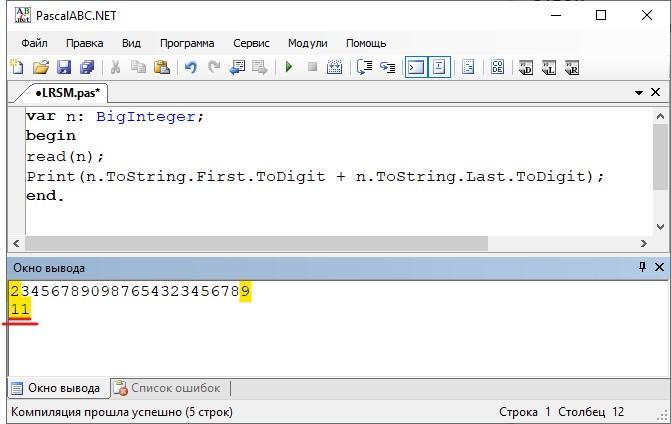Click the Step Over debug icon

point(364,67)
